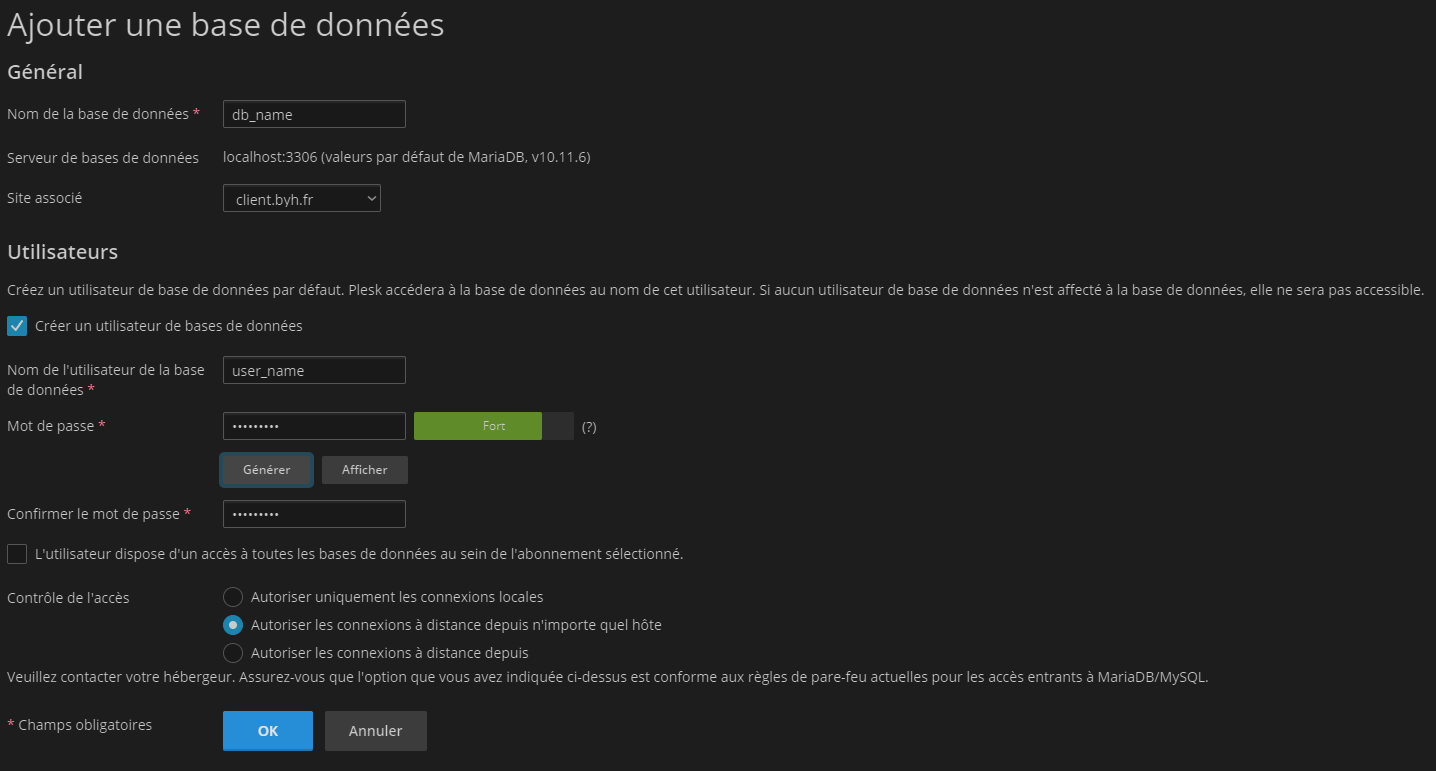This screenshot has height=771, width=1436.
Task: Open the Site associé dropdown
Action: (x=301, y=197)
